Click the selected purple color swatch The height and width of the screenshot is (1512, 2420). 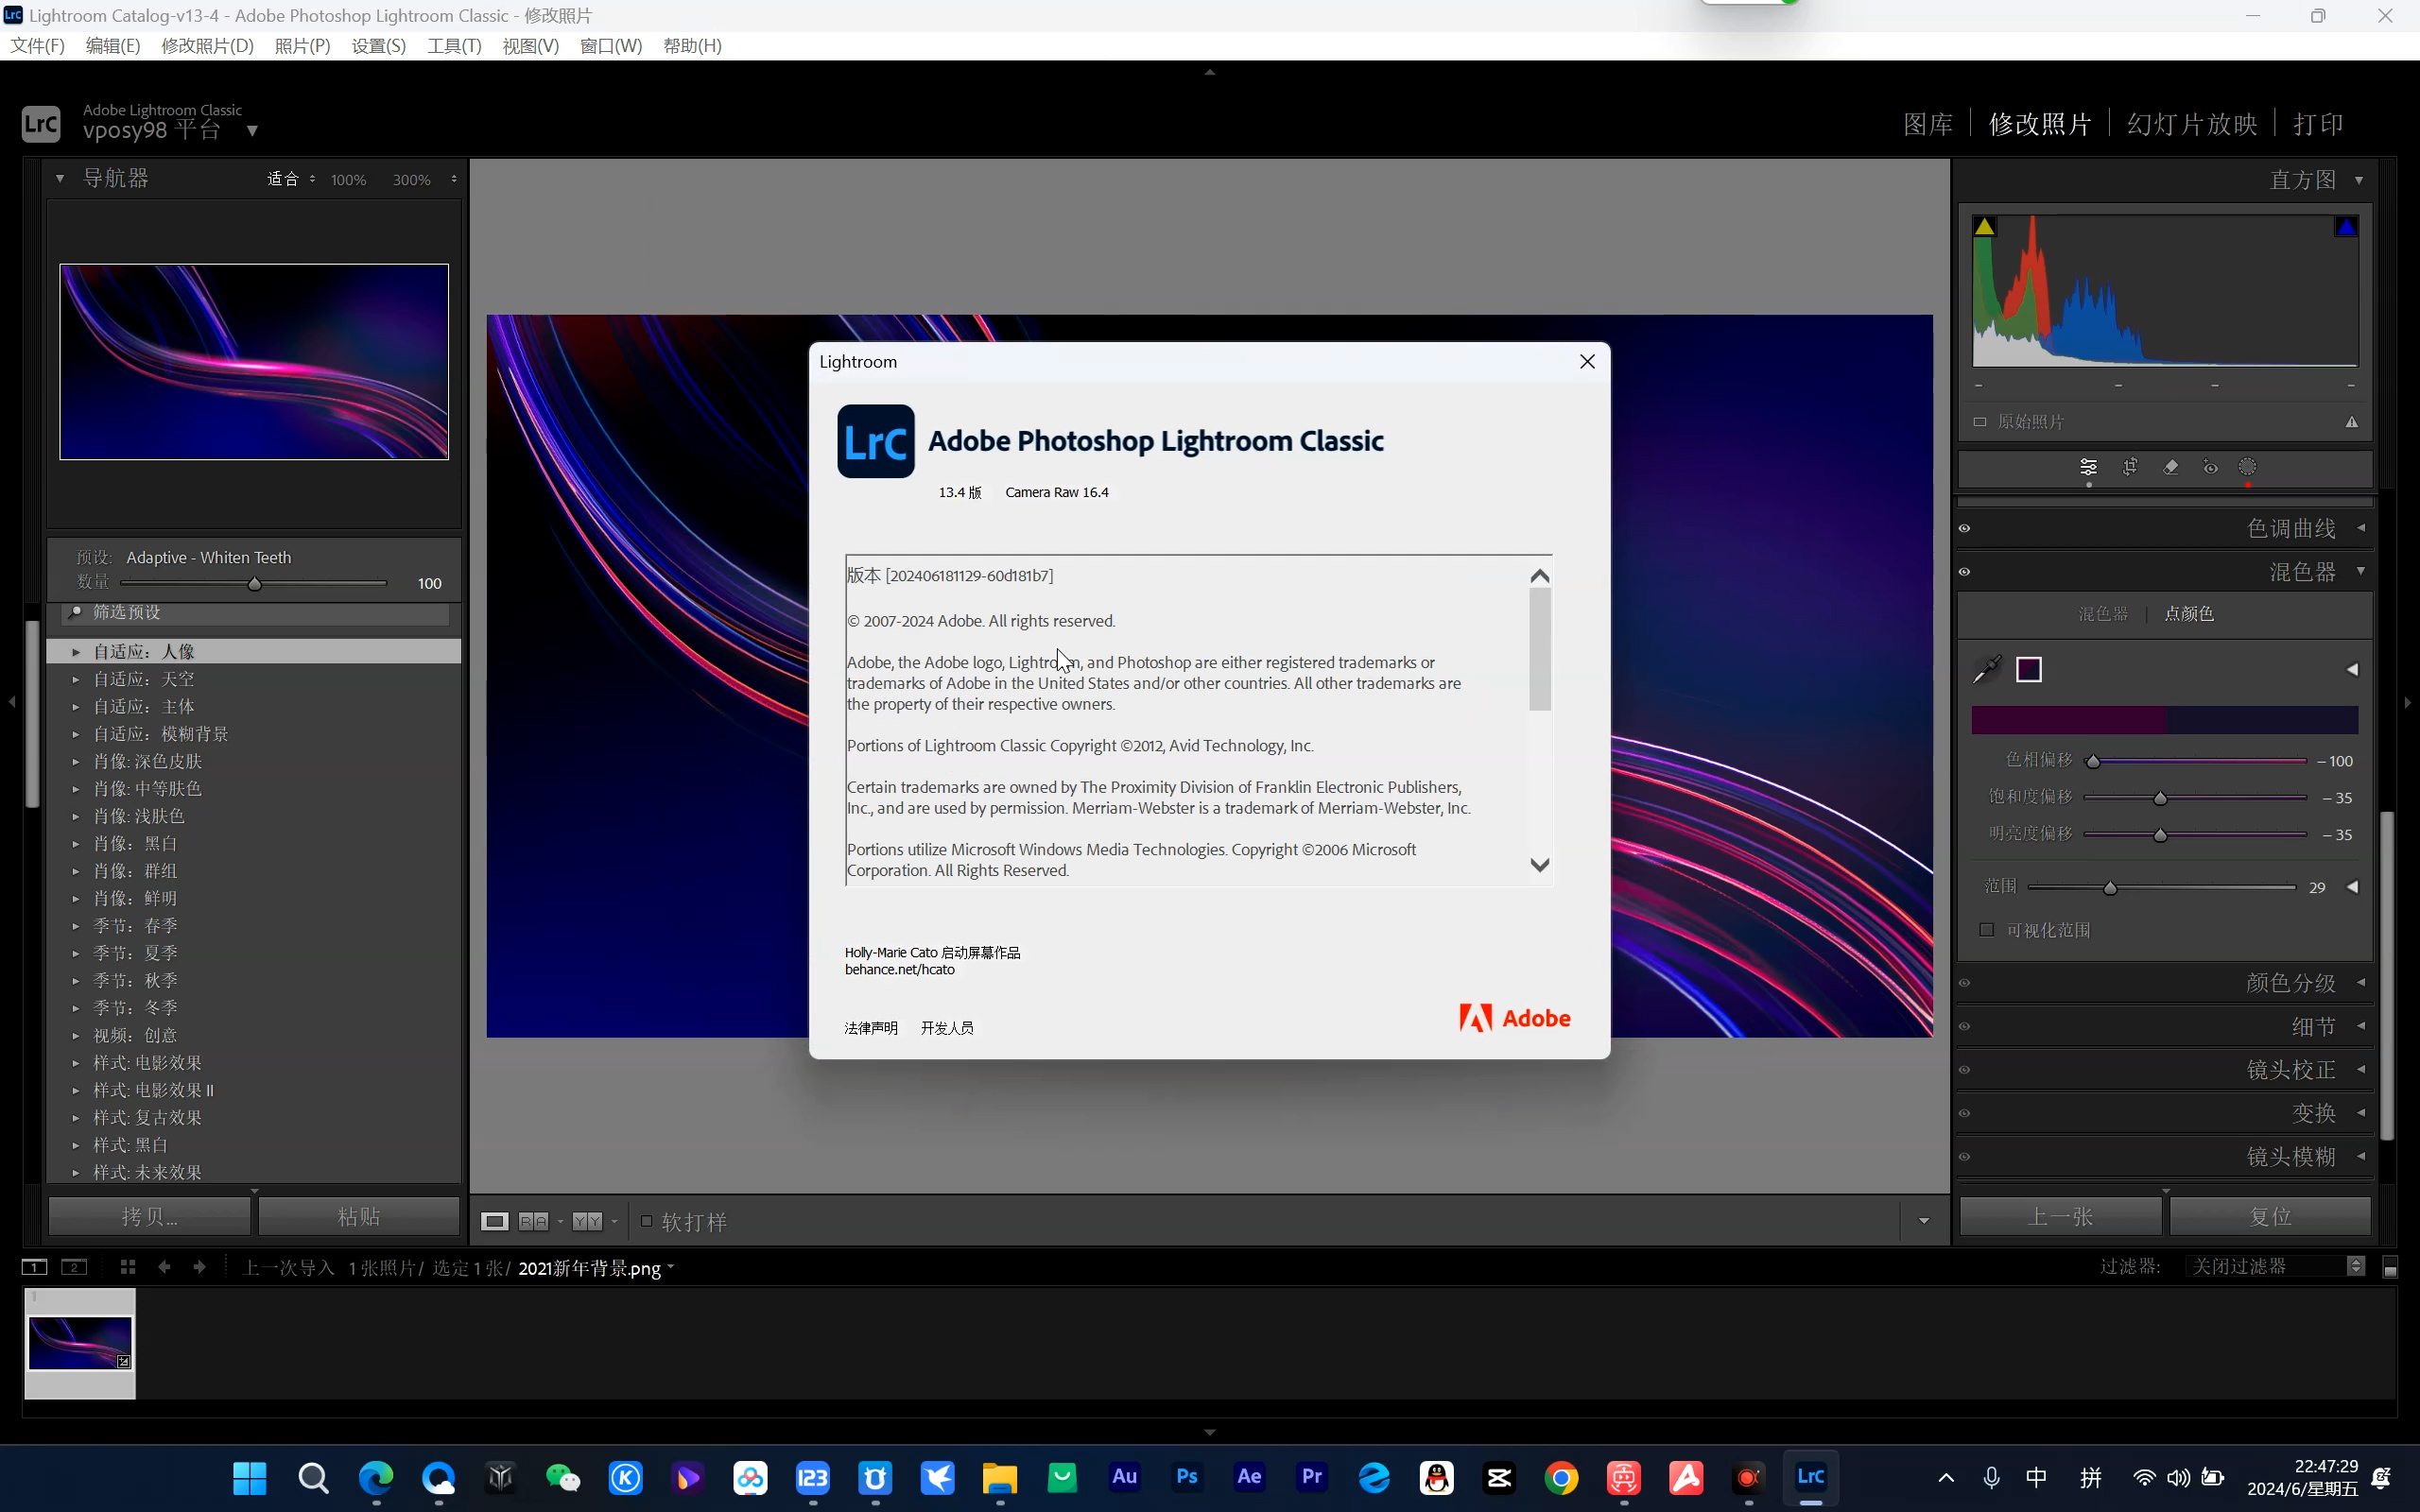[2028, 669]
